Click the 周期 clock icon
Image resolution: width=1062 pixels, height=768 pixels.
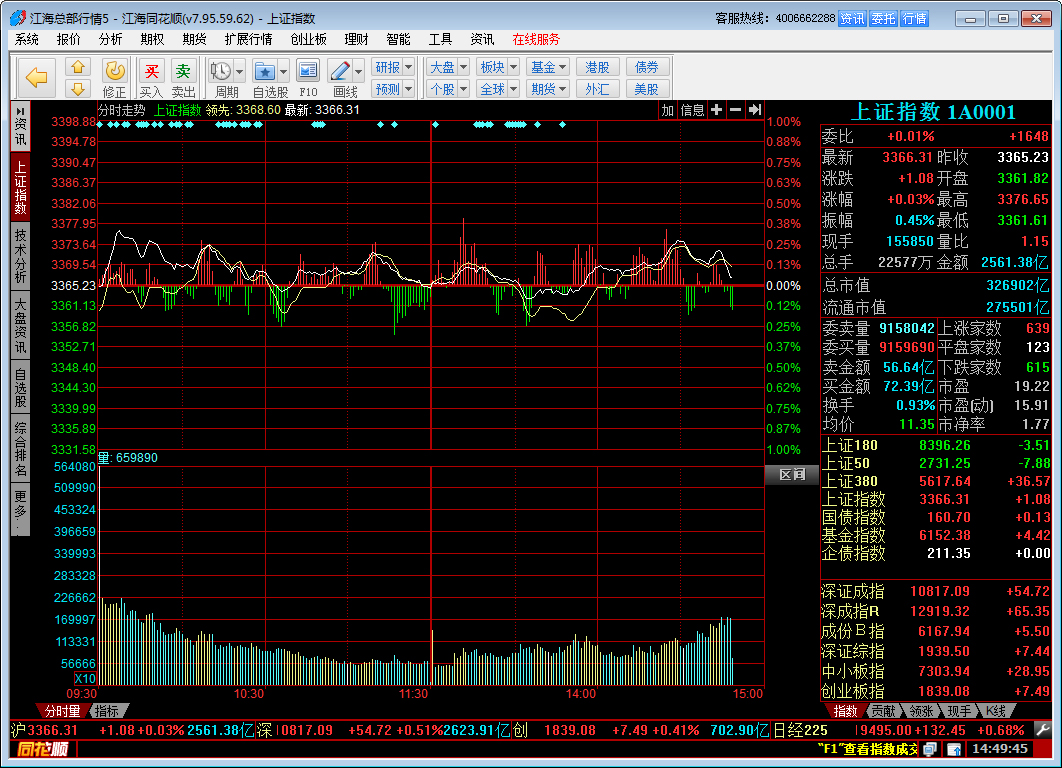pyautogui.click(x=220, y=70)
